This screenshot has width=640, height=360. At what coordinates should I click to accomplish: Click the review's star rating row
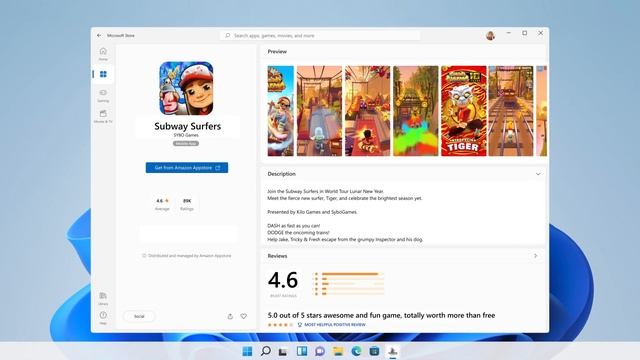280,325
